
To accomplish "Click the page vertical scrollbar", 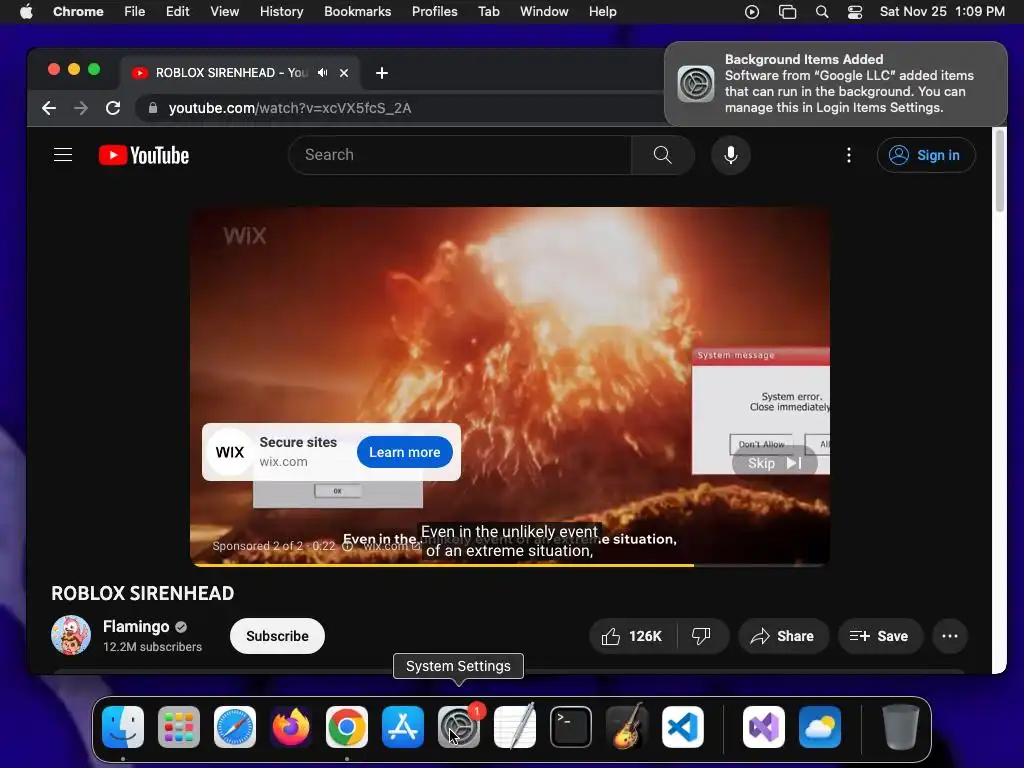I will pos(999,170).
